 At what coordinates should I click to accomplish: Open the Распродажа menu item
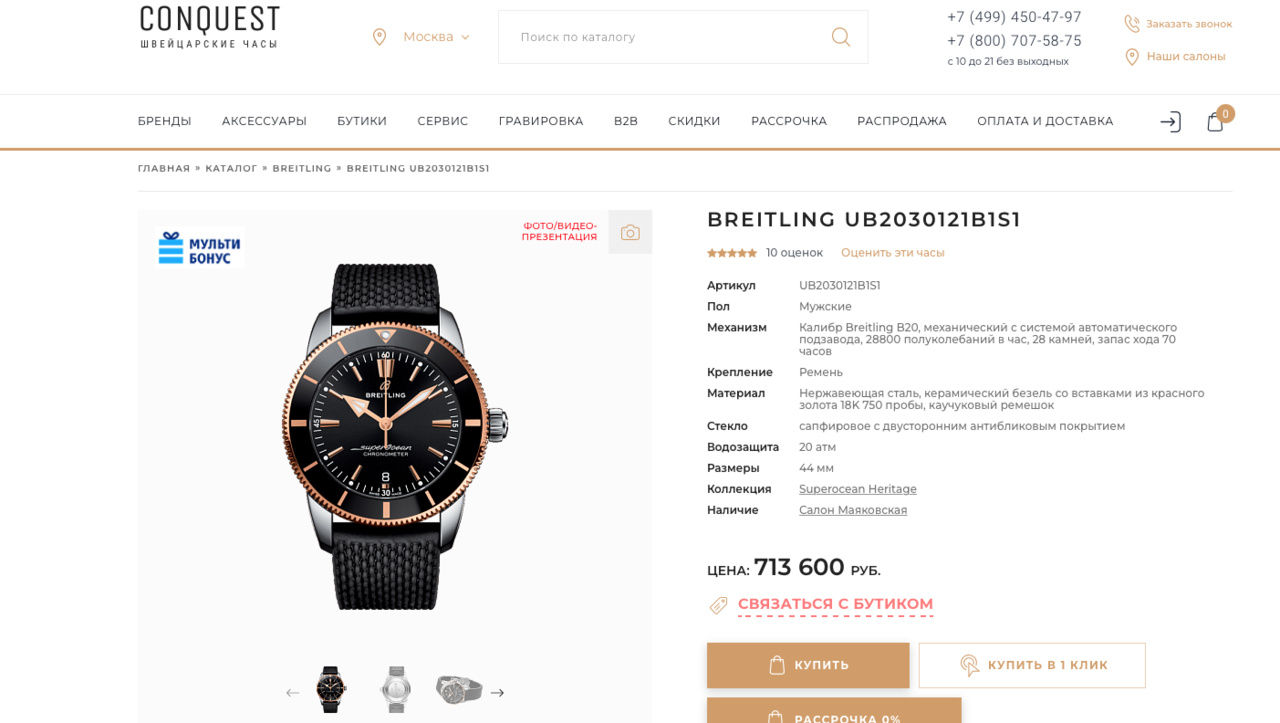(901, 121)
